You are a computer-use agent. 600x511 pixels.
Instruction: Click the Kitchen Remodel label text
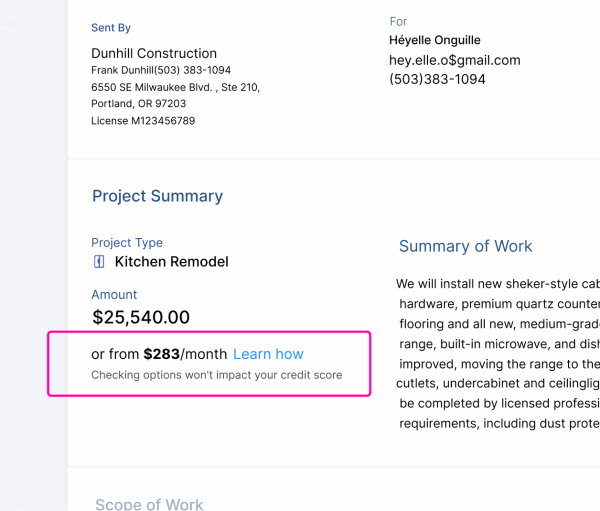point(172,262)
